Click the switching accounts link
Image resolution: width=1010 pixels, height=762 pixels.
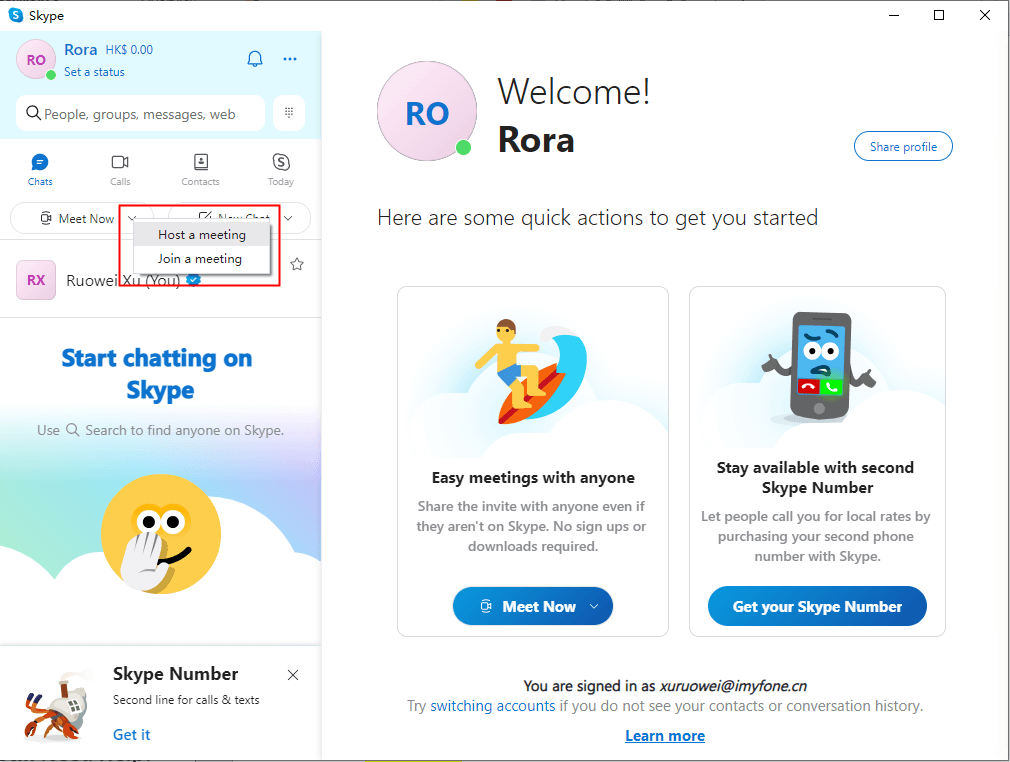click(493, 706)
